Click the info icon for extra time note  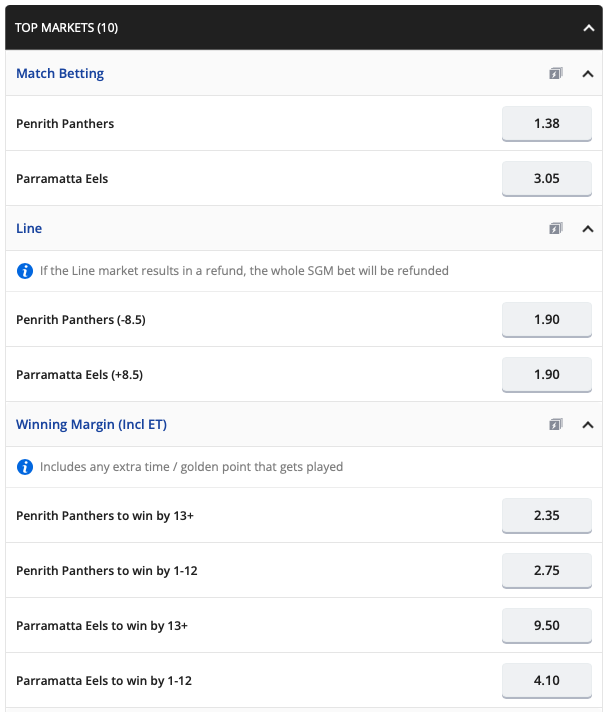(25, 466)
